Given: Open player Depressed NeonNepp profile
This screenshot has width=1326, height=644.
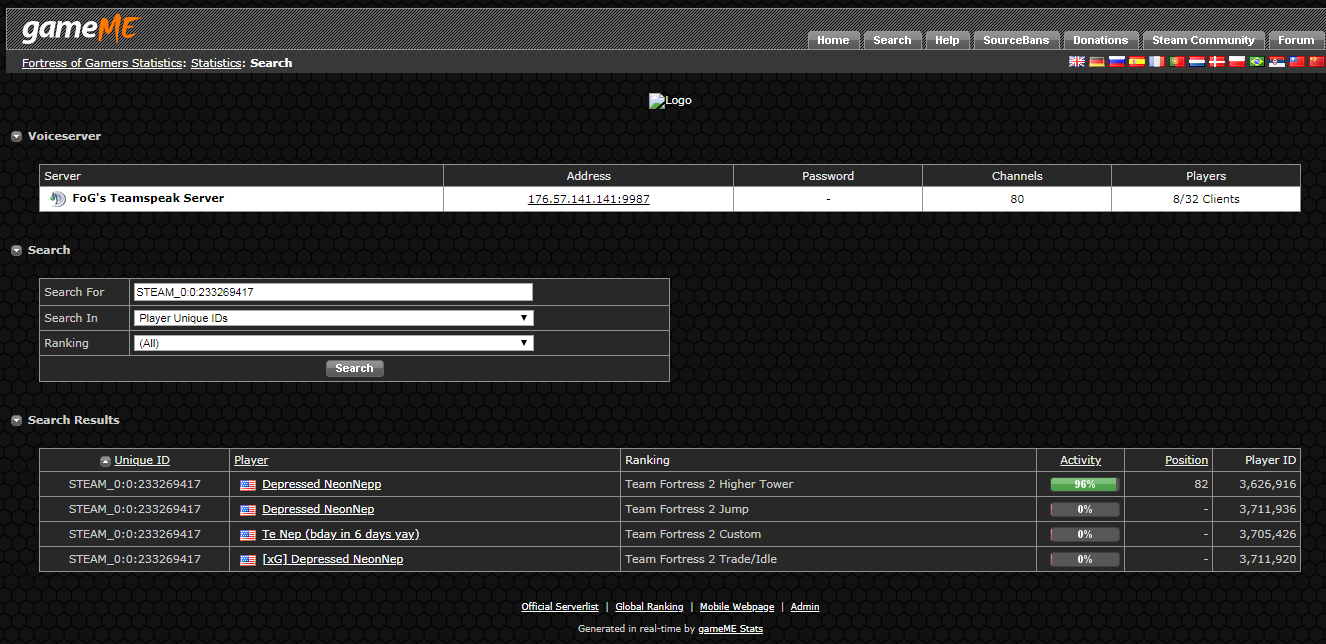Looking at the screenshot, I should tap(321, 484).
